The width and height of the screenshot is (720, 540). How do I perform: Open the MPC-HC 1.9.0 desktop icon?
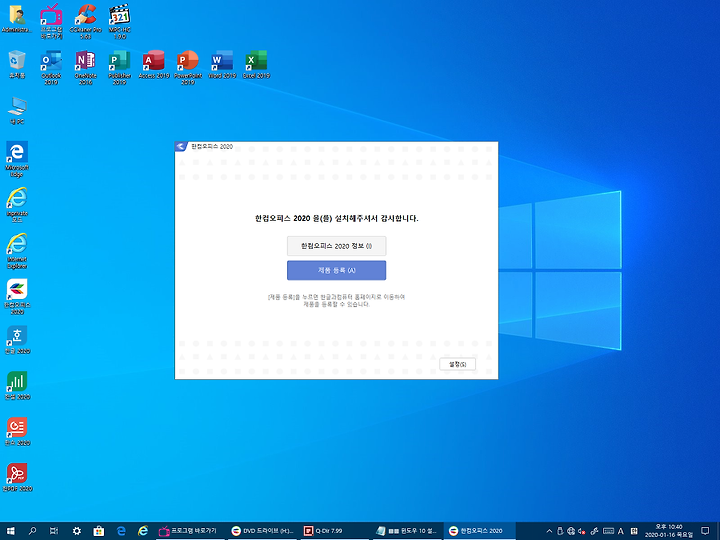[119, 21]
